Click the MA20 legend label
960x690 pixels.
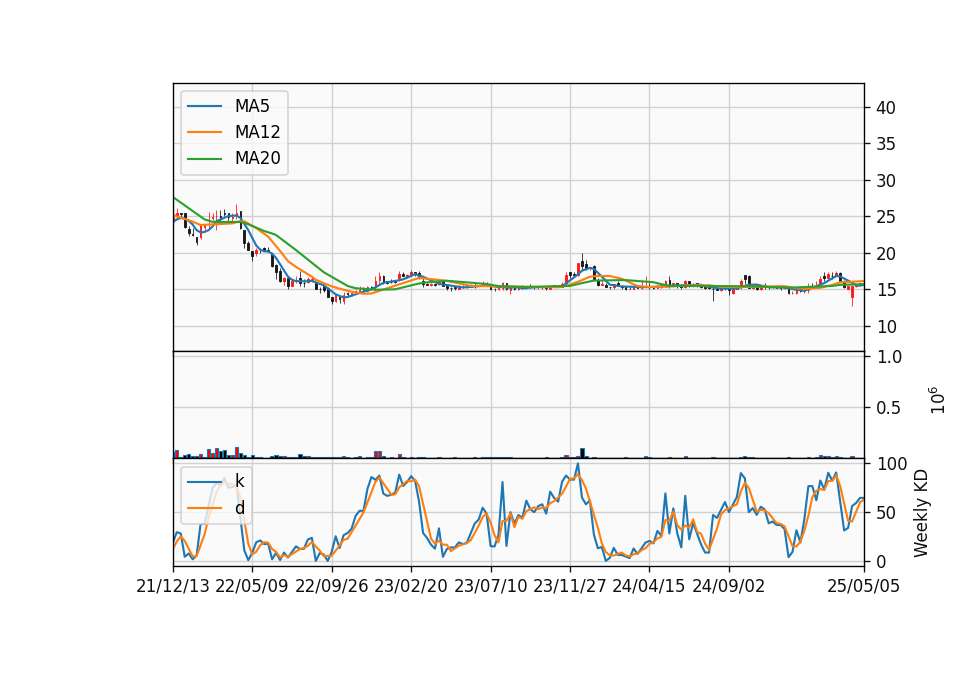pos(257,158)
